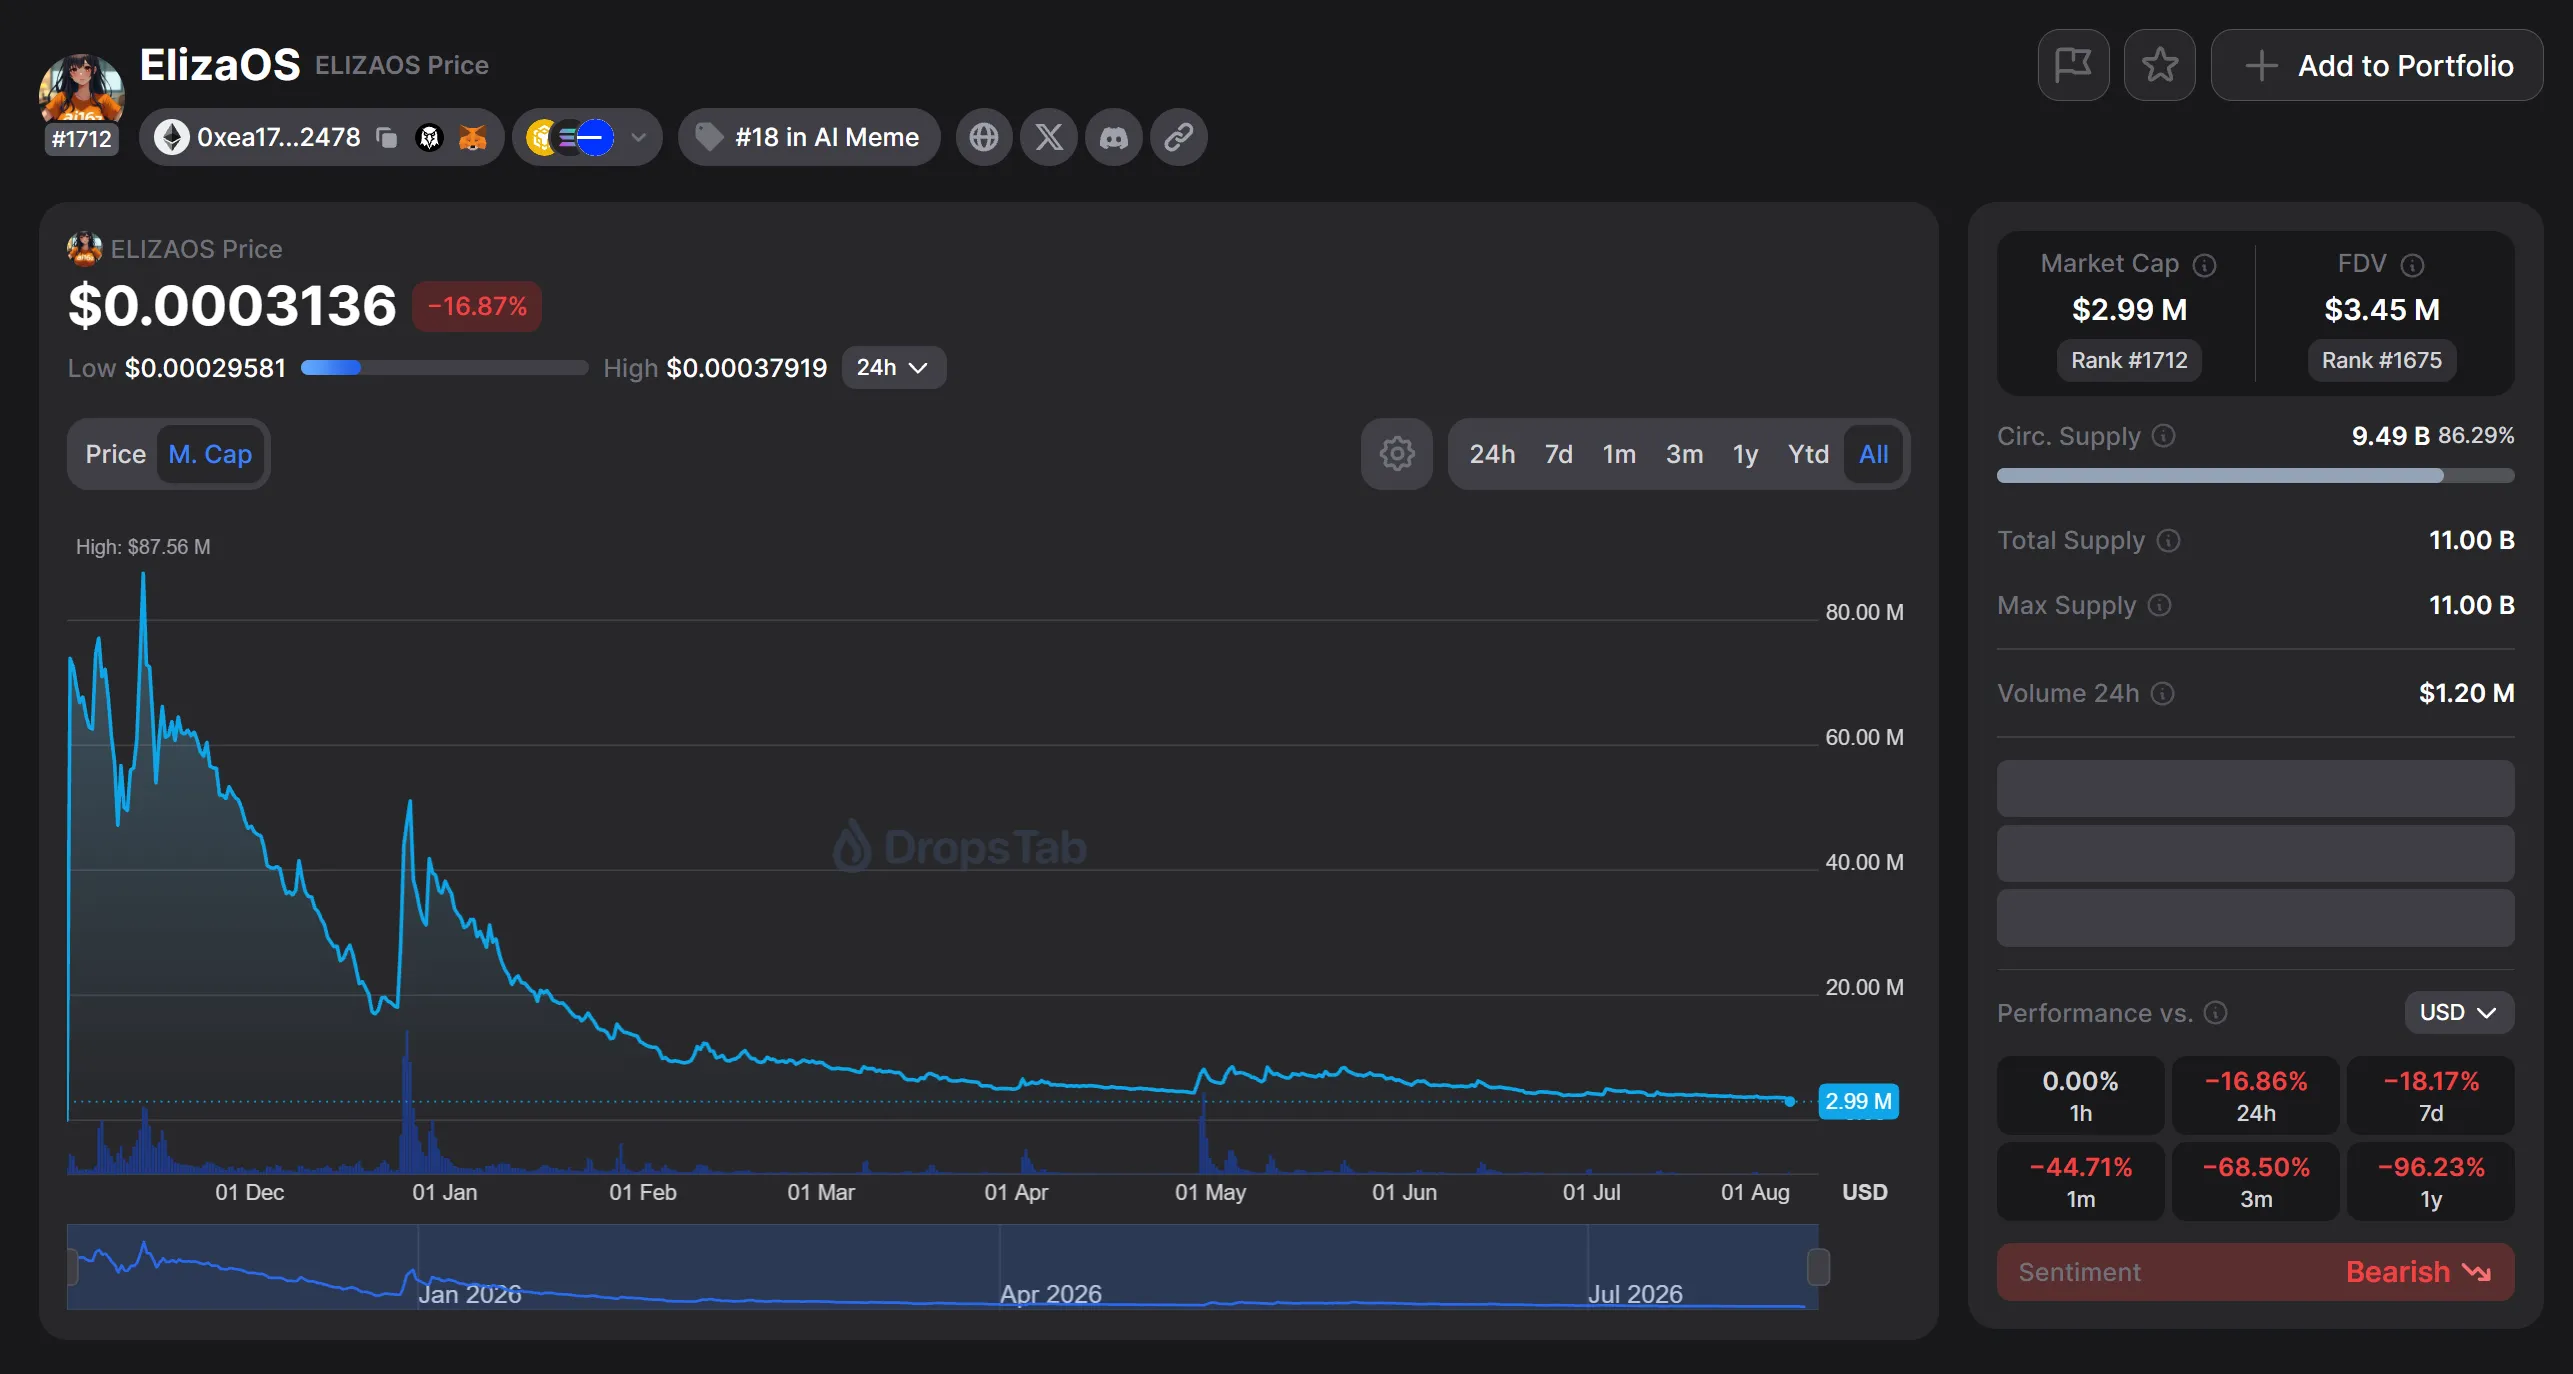Select the 7d chart range
The image size is (2573, 1374).
[1559, 454]
